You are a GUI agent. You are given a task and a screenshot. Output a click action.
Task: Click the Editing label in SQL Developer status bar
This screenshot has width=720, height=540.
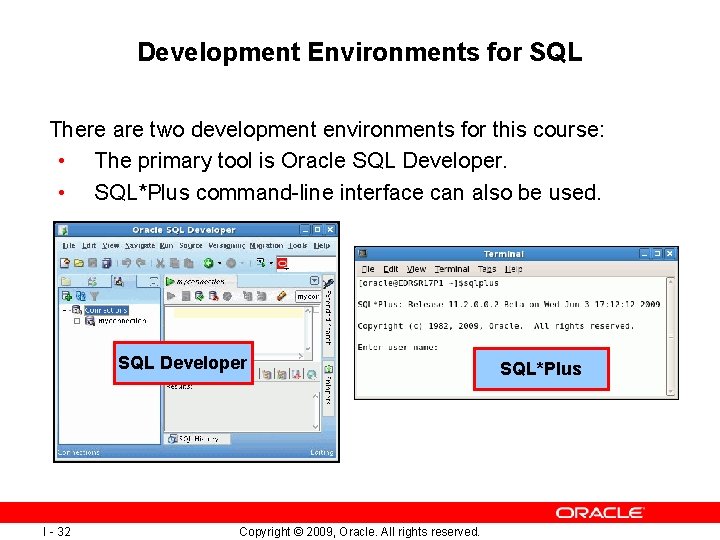coord(322,453)
